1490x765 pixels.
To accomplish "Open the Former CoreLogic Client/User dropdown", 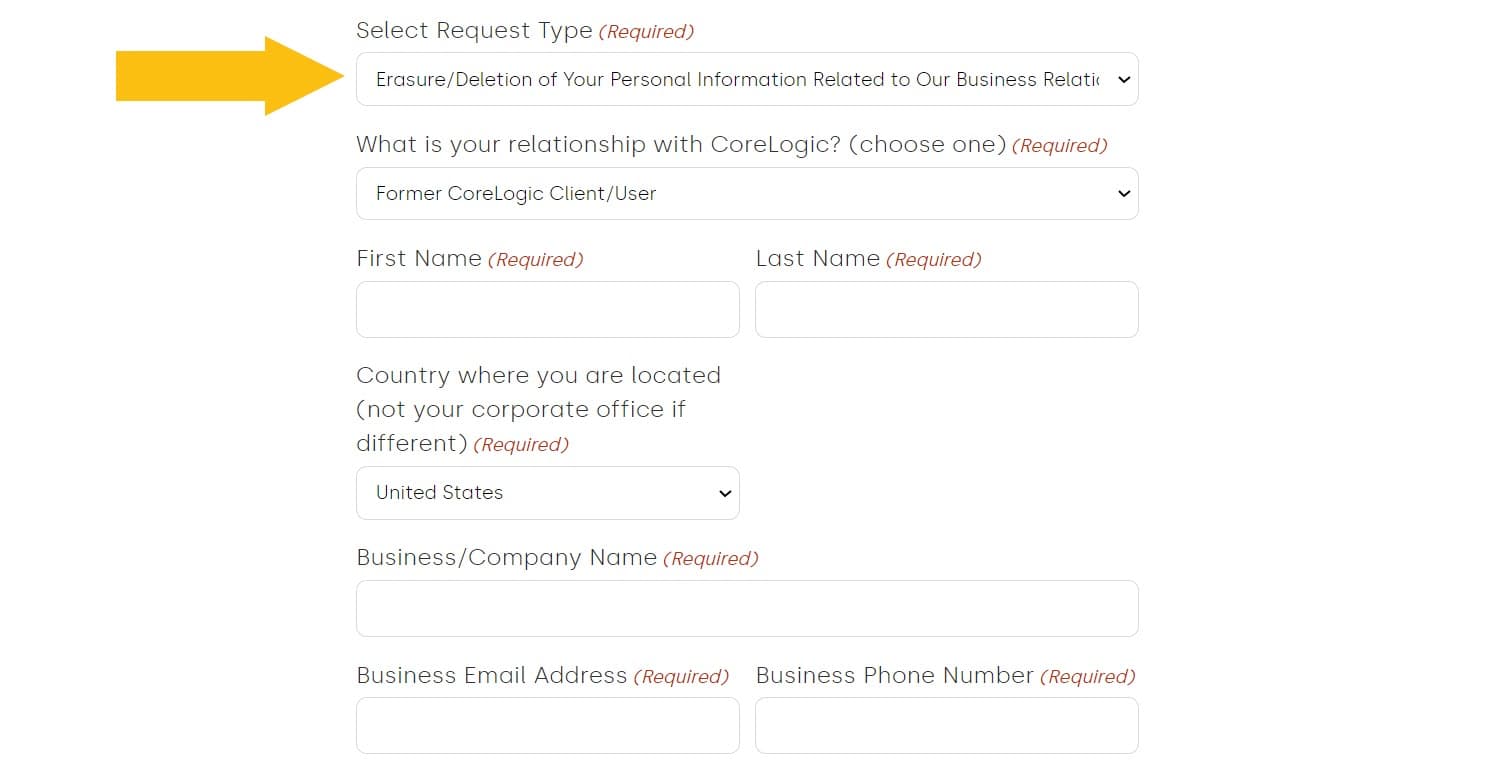I will [735, 194].
